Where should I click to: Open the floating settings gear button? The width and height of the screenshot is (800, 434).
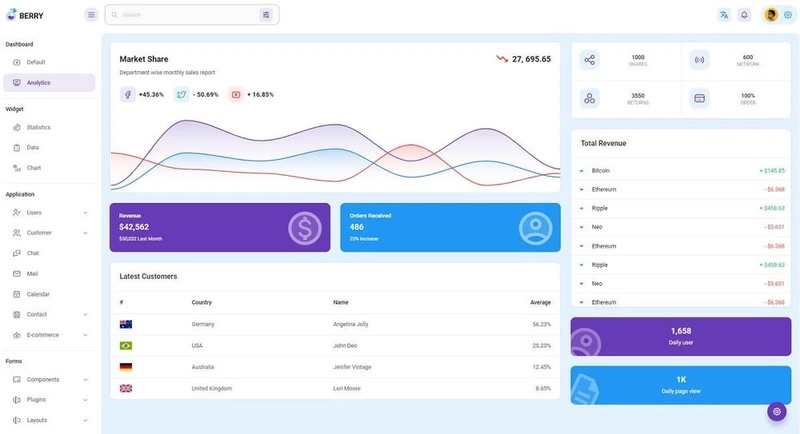(777, 412)
